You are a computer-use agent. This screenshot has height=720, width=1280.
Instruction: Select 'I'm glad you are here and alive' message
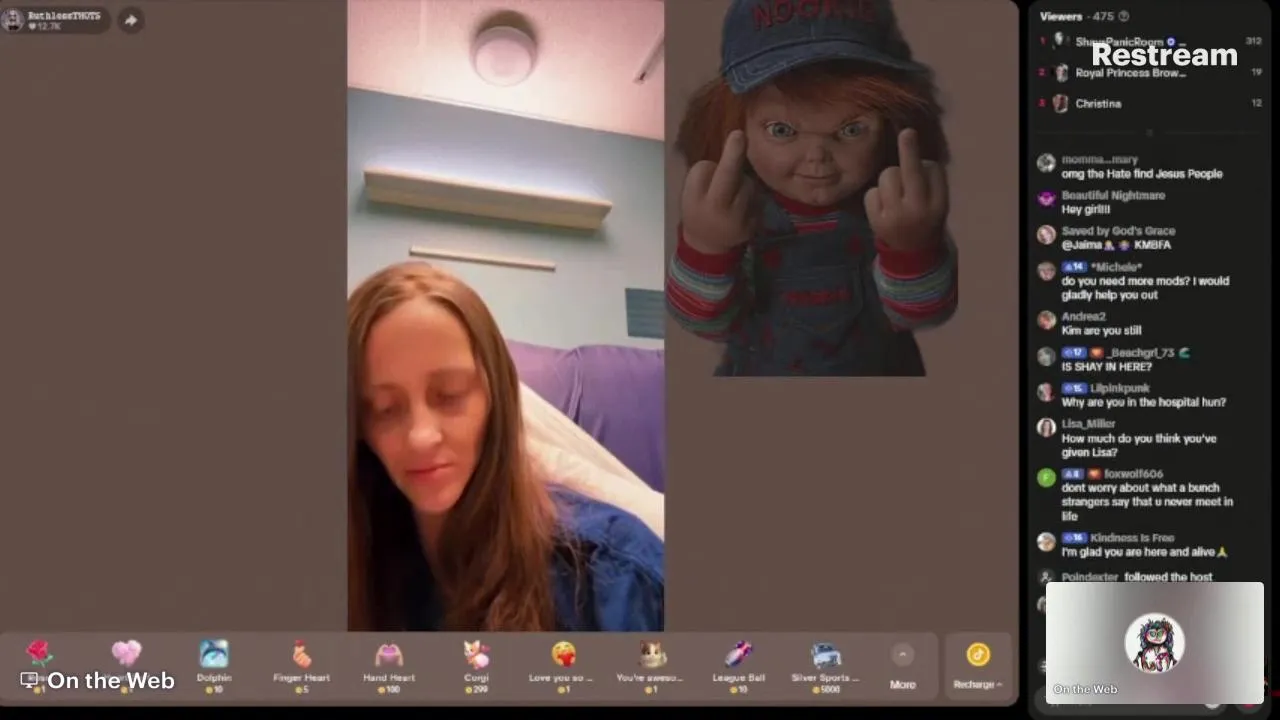coord(1144,552)
